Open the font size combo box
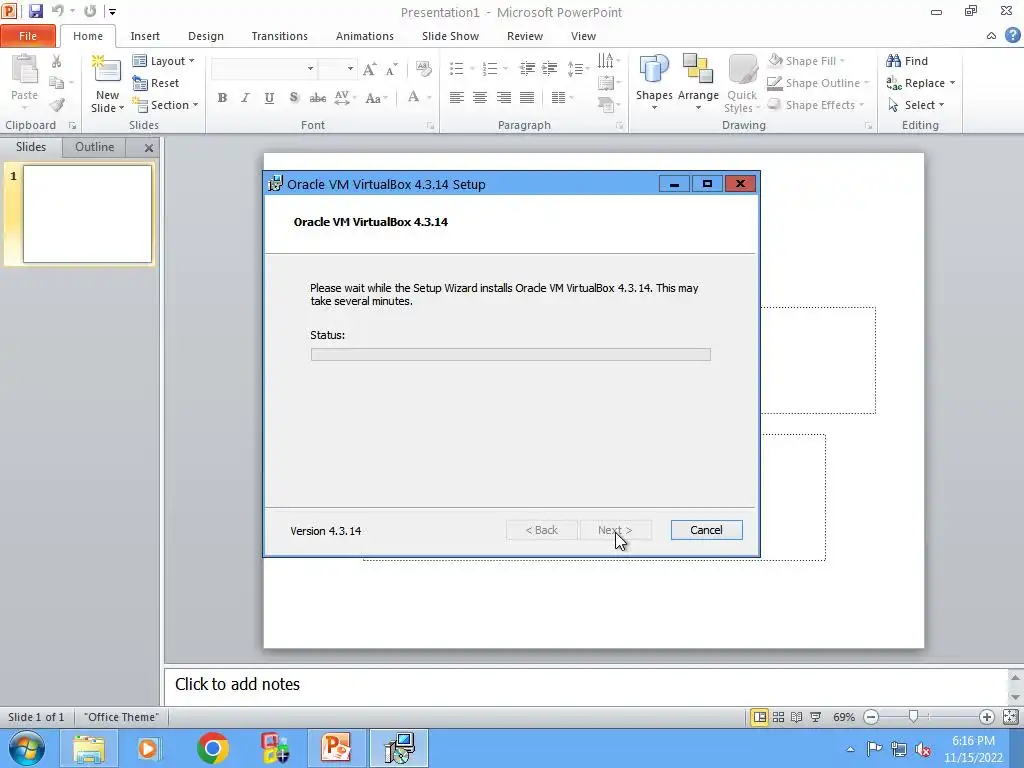Image resolution: width=1024 pixels, height=768 pixels. 338,69
